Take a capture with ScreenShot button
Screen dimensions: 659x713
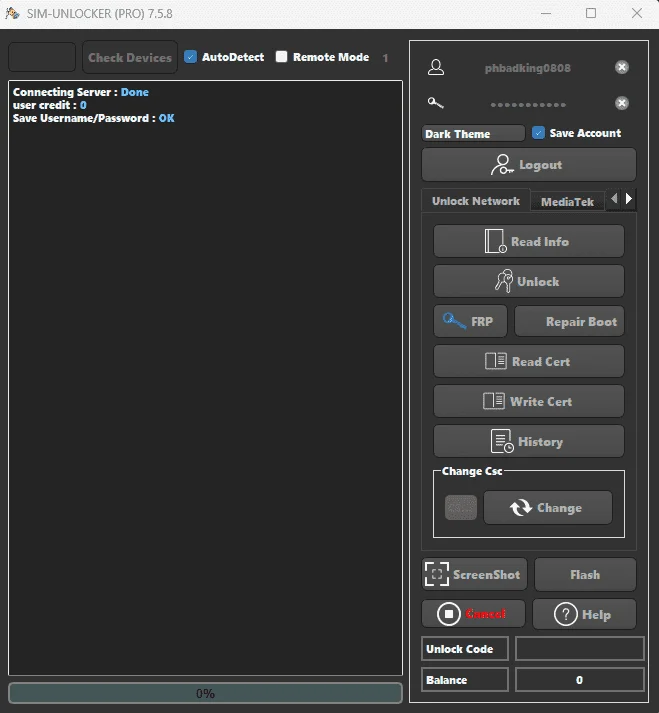click(x=474, y=574)
